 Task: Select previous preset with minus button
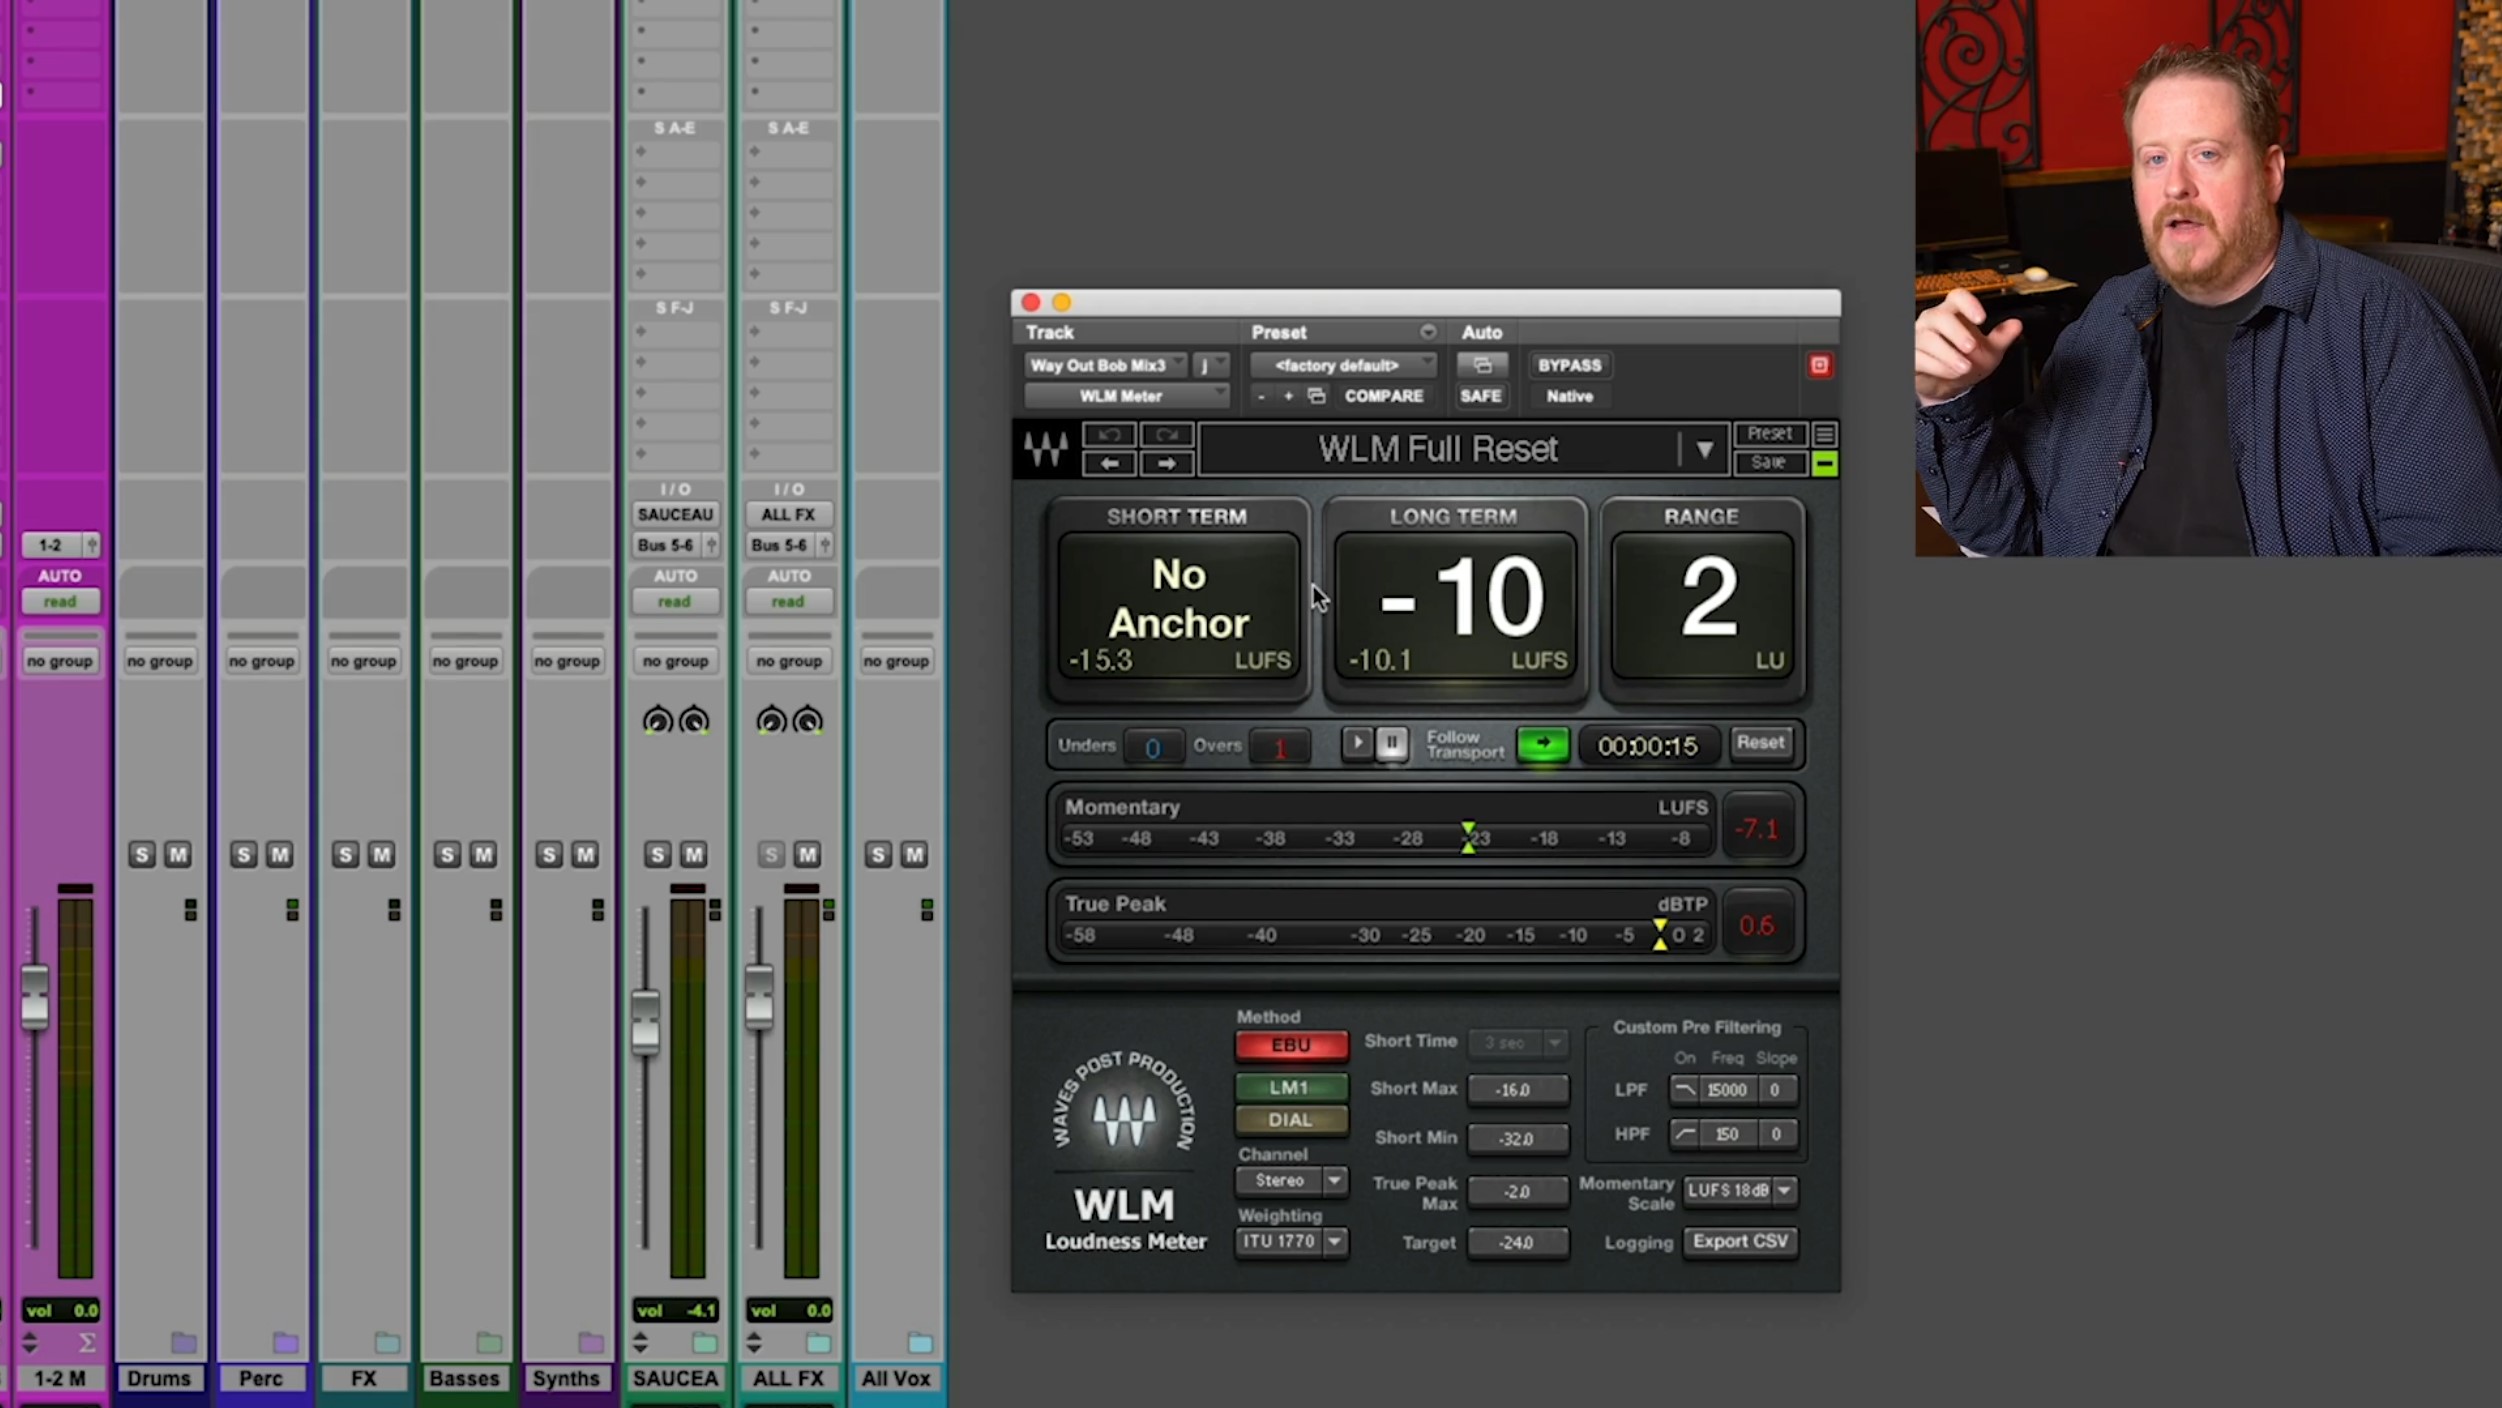[x=1261, y=396]
